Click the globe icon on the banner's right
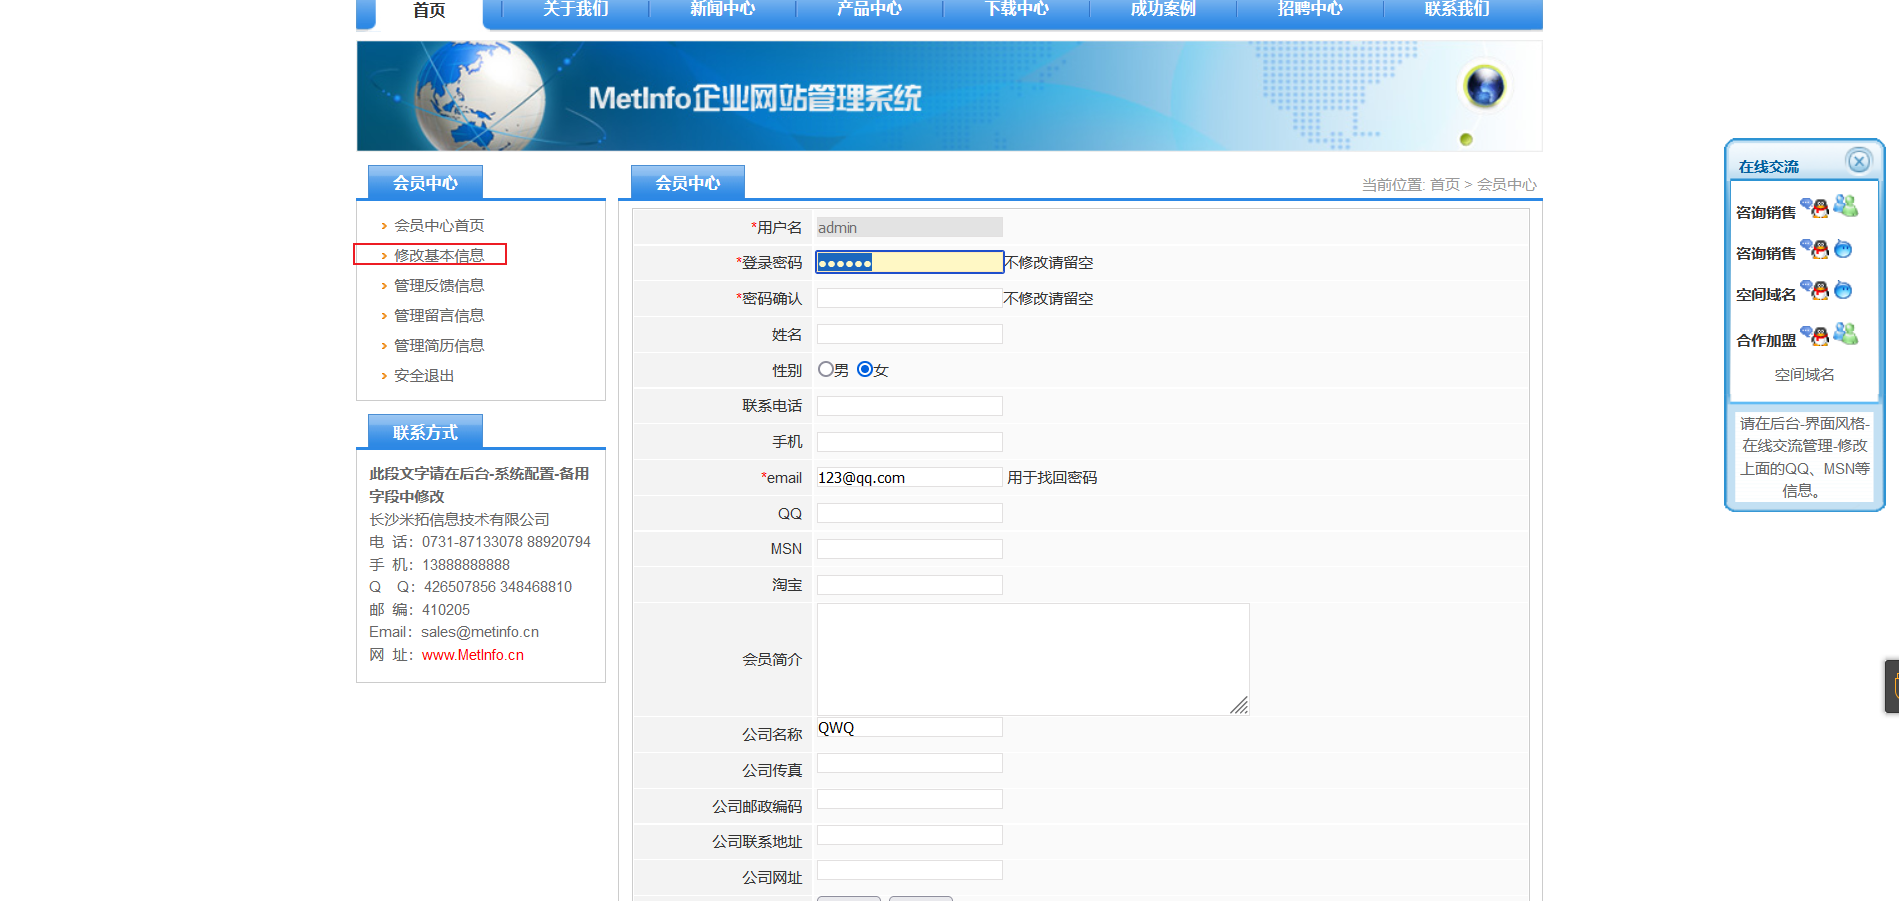The height and width of the screenshot is (901, 1899). (1484, 87)
